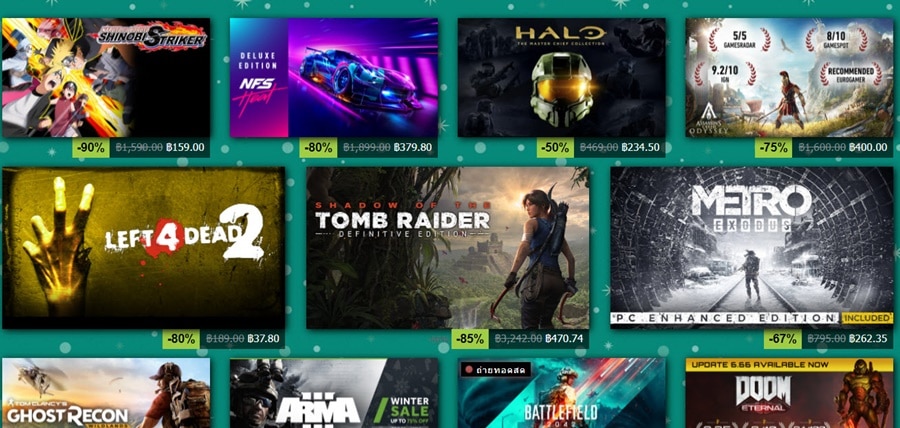The height and width of the screenshot is (428, 900).
Task: Click the -85% Tomb Raider discount badge
Action: click(x=470, y=338)
